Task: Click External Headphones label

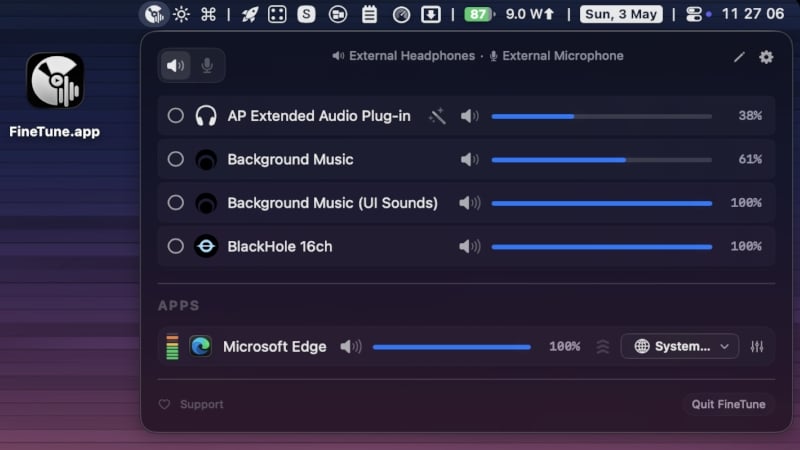Action: [412, 56]
